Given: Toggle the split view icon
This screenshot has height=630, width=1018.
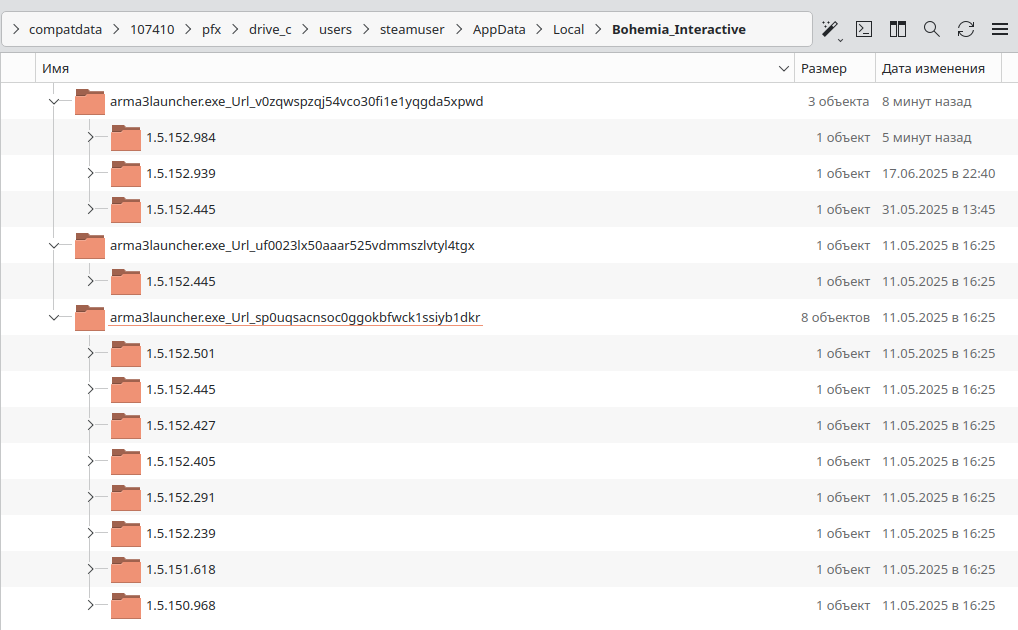Looking at the screenshot, I should pos(898,29).
